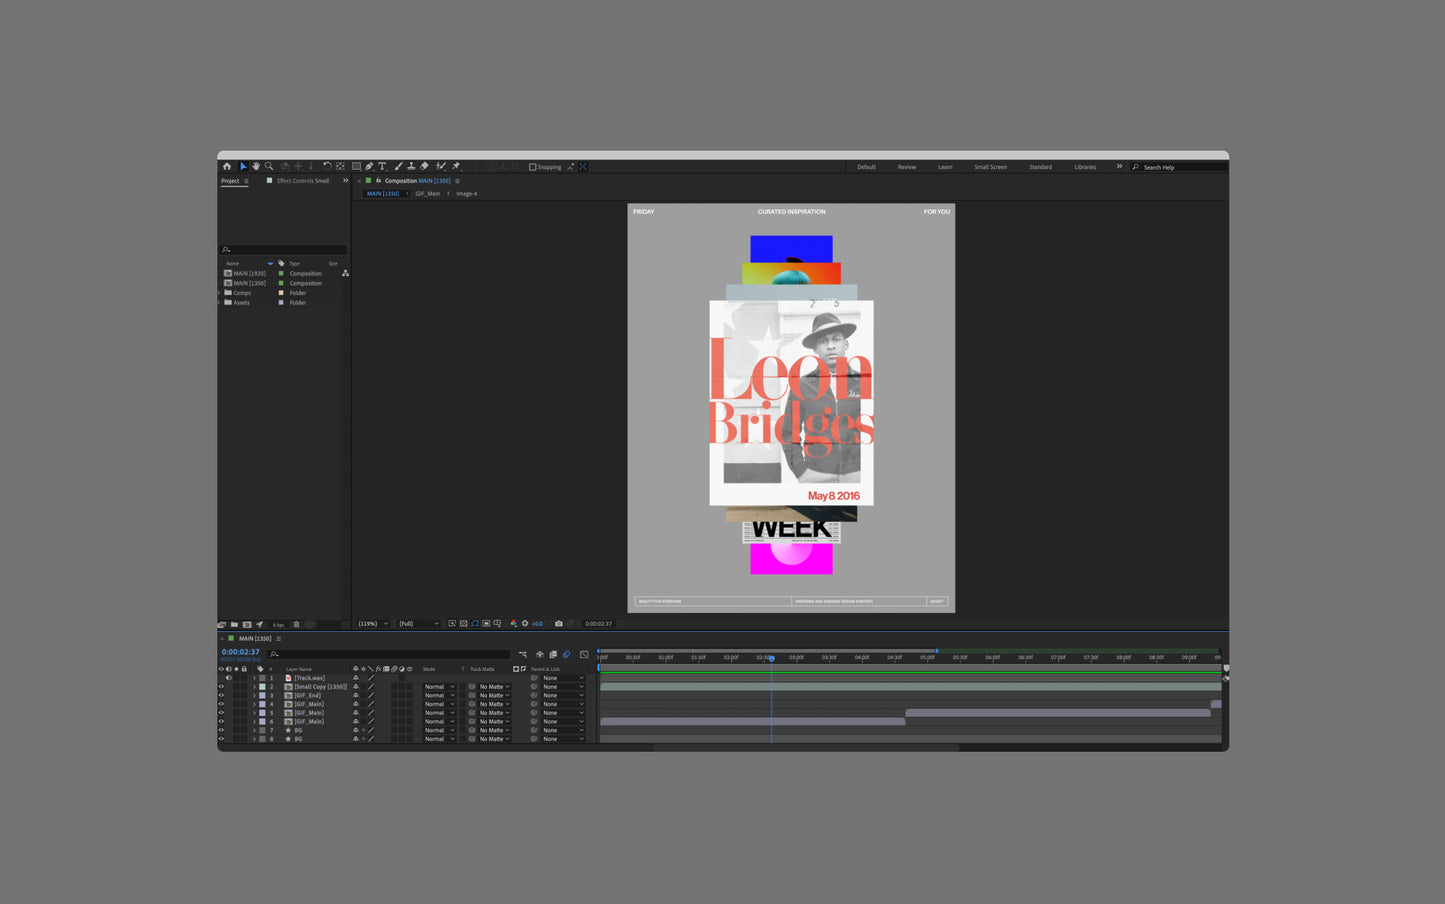Open the project flowchart view icon

pos(345,273)
